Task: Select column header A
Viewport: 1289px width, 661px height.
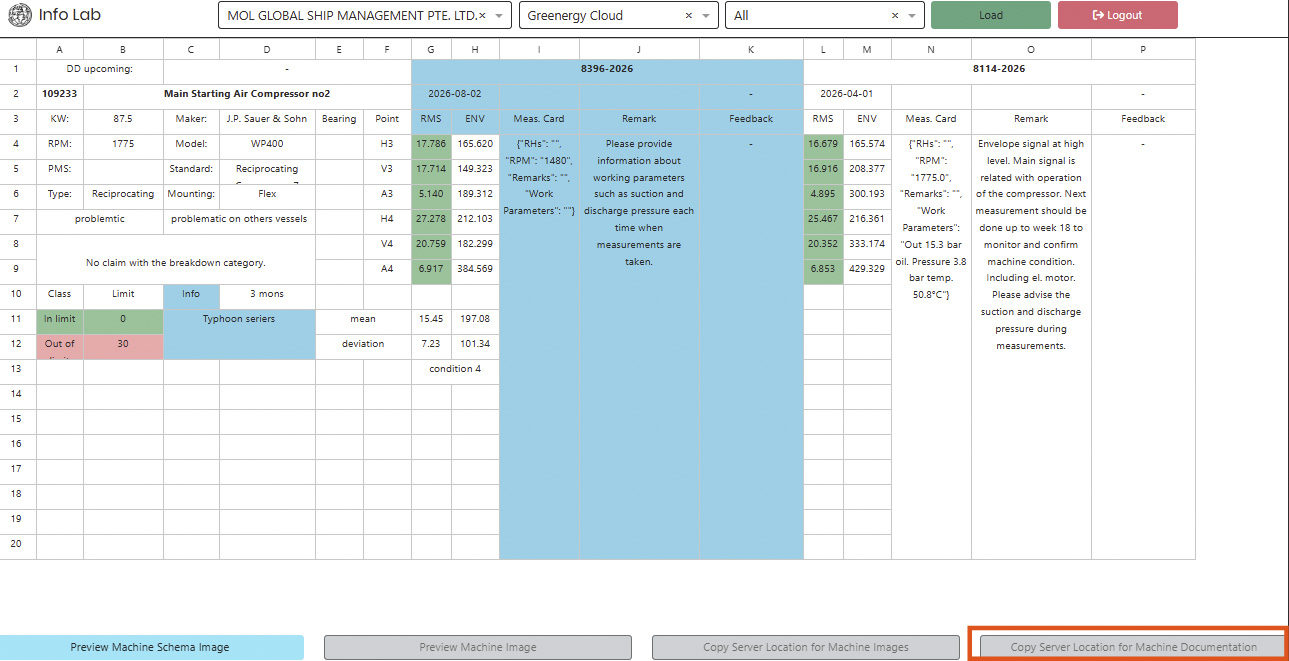Action: (x=60, y=49)
